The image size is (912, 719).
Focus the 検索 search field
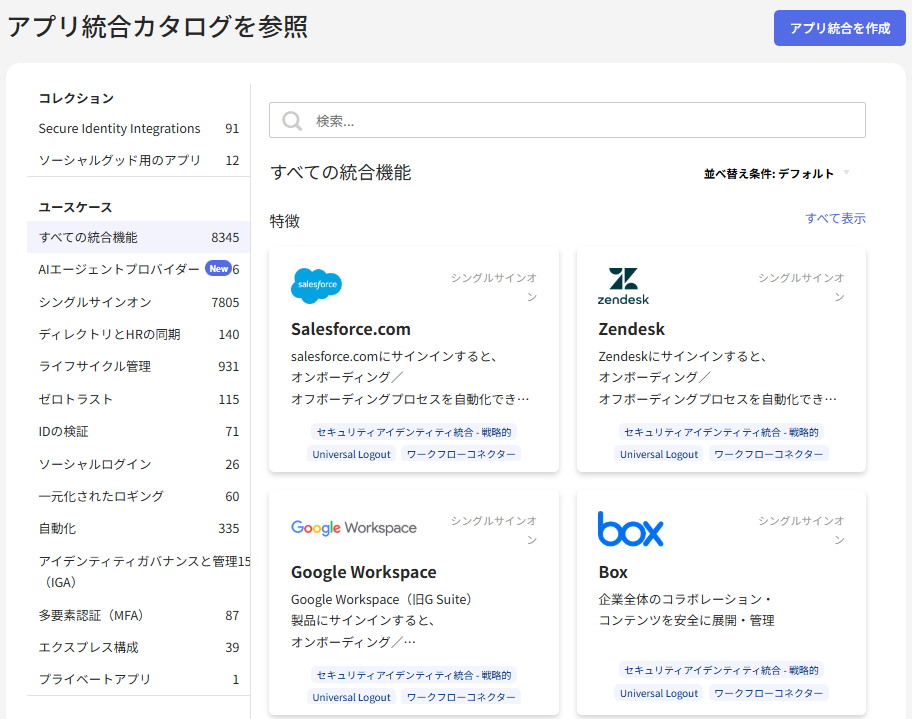[x=567, y=120]
